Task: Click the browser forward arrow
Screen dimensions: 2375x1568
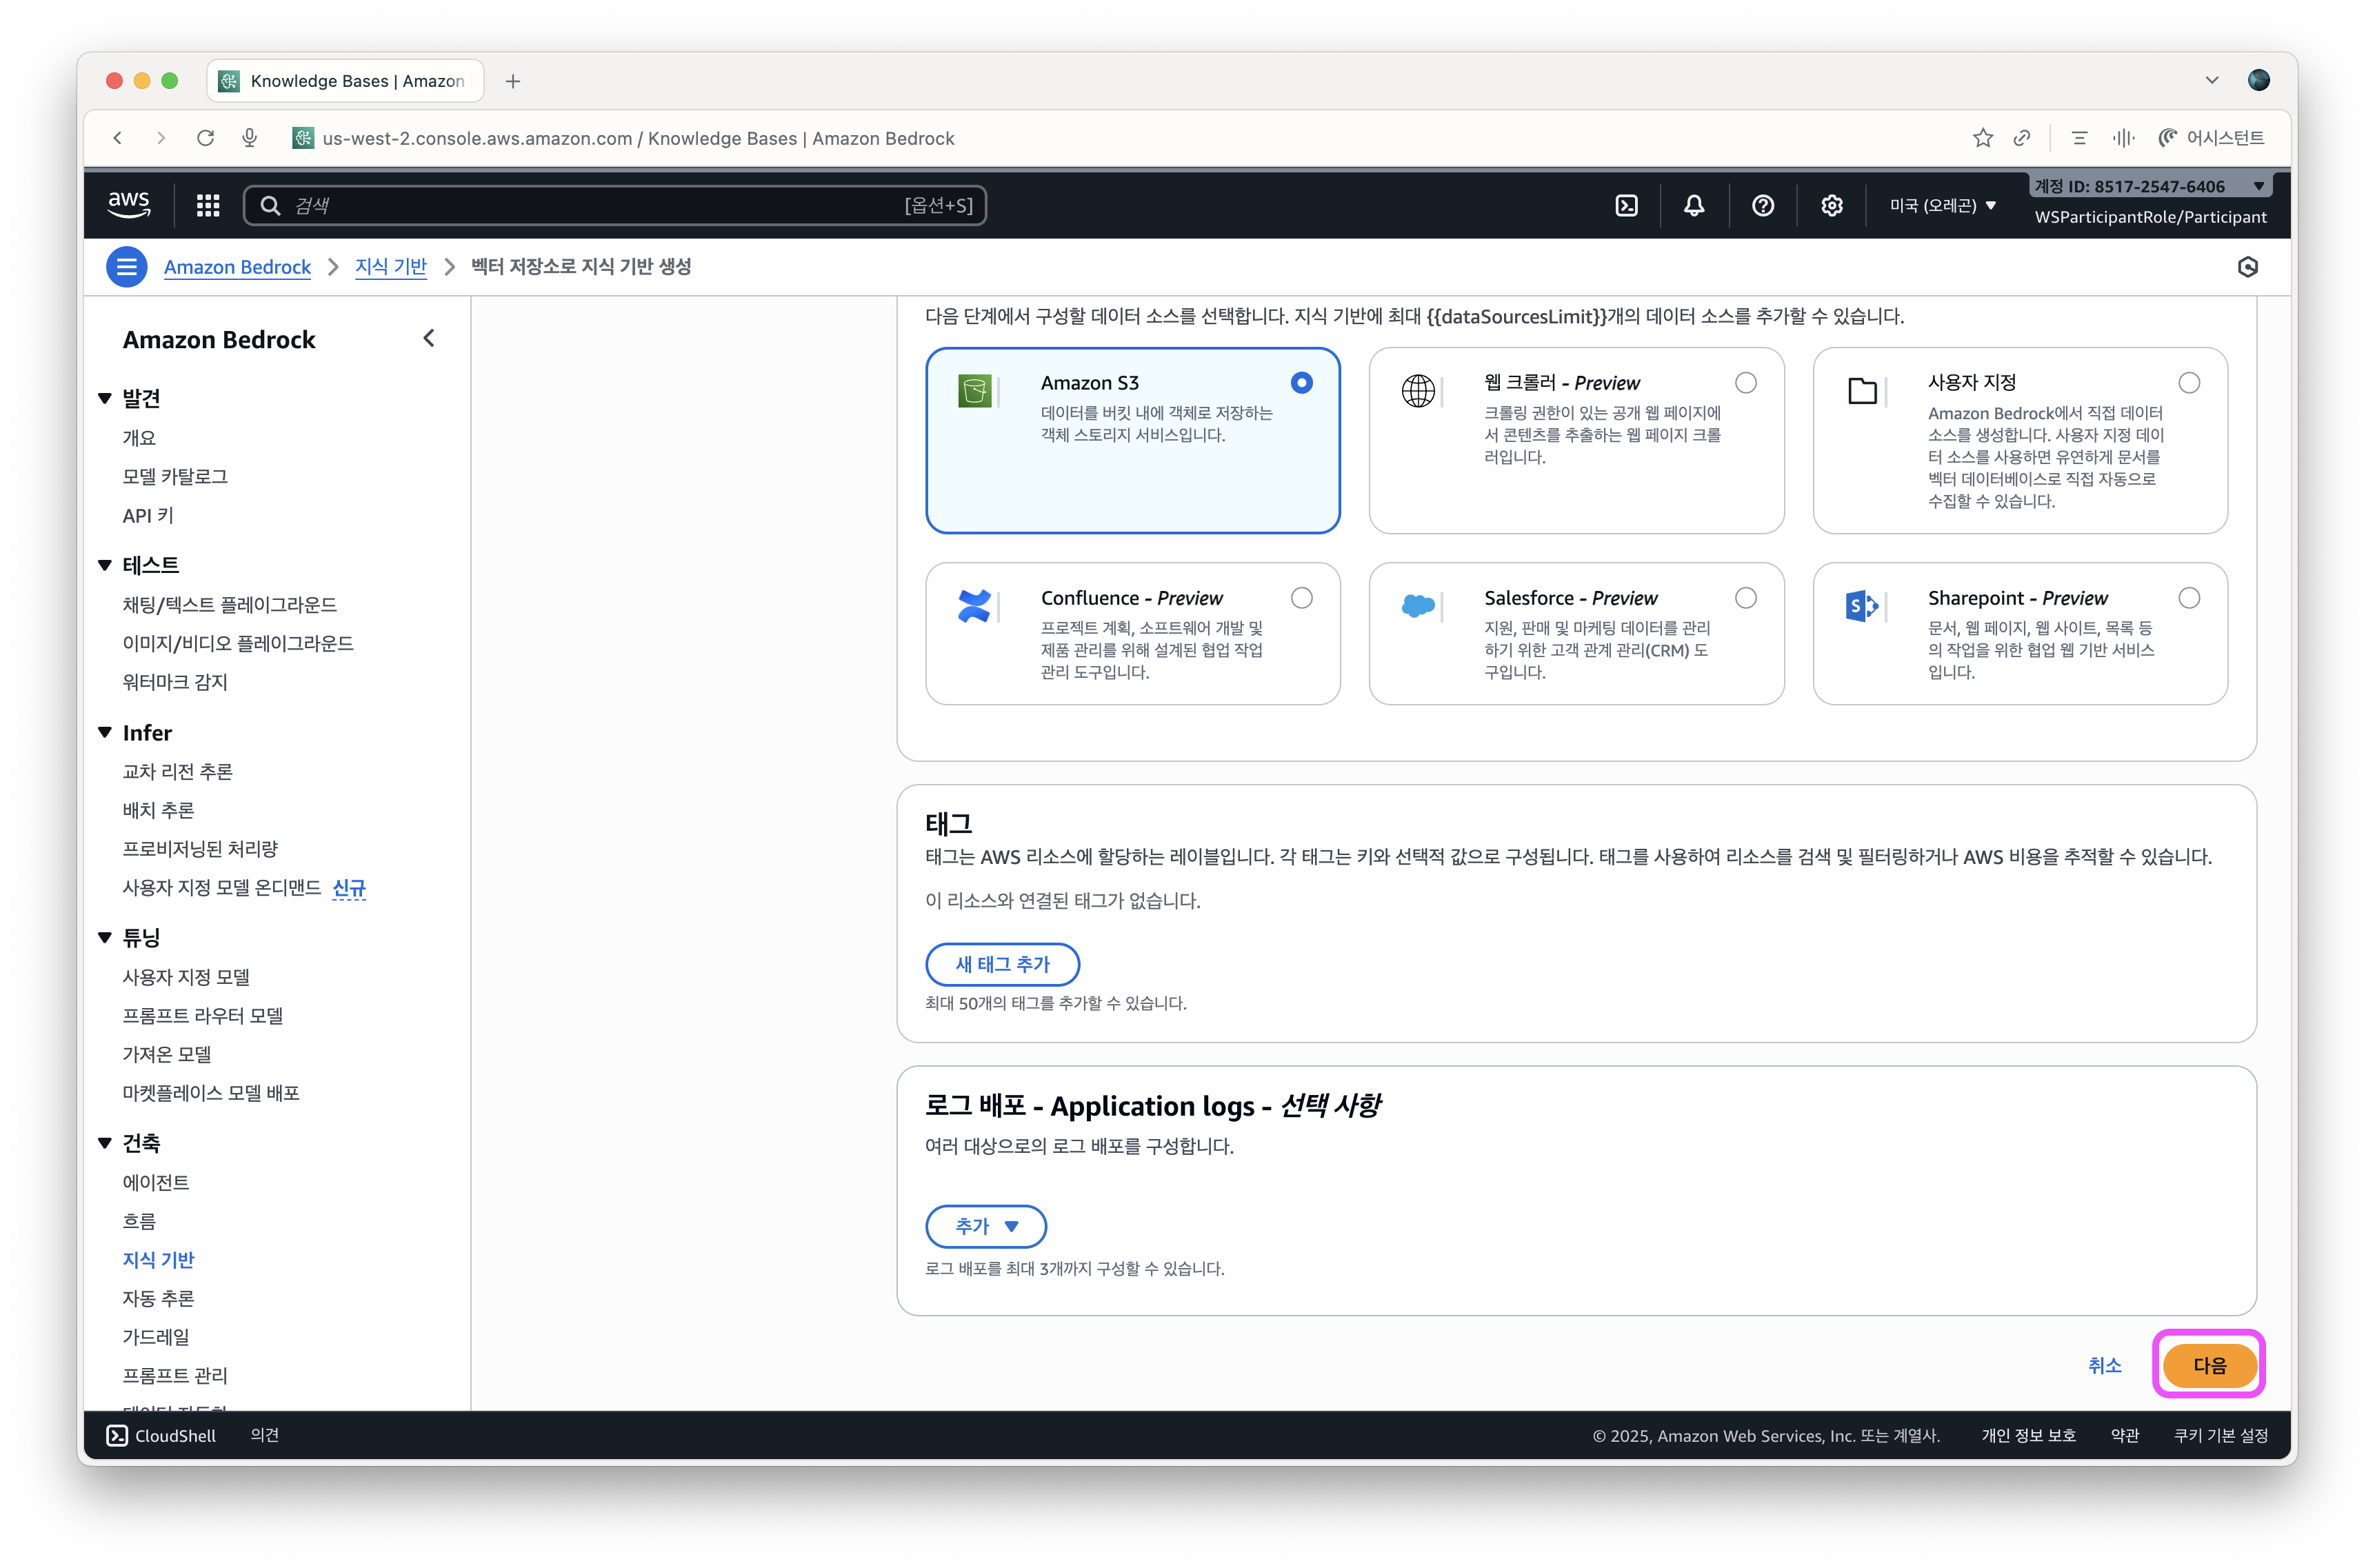Action: tap(161, 138)
